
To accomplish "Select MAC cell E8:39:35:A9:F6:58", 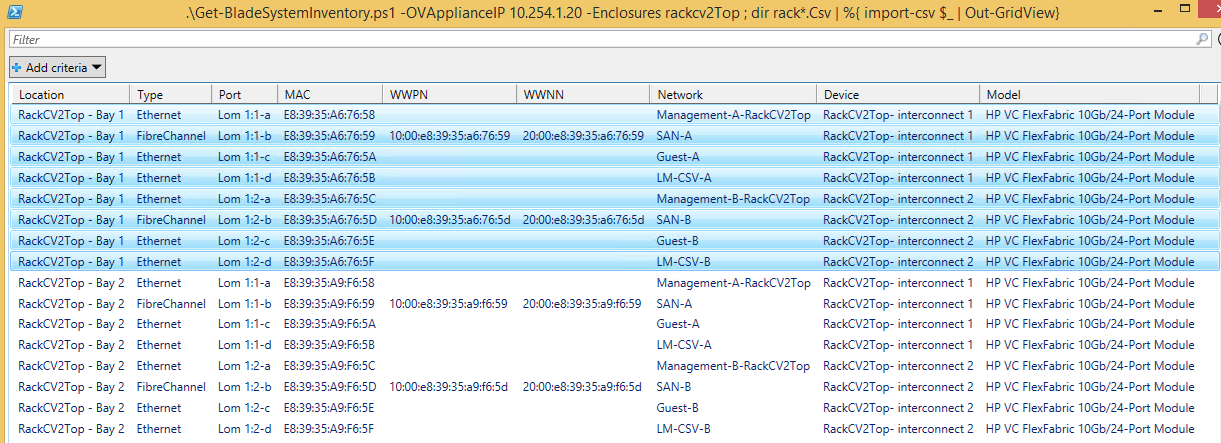I will point(330,283).
